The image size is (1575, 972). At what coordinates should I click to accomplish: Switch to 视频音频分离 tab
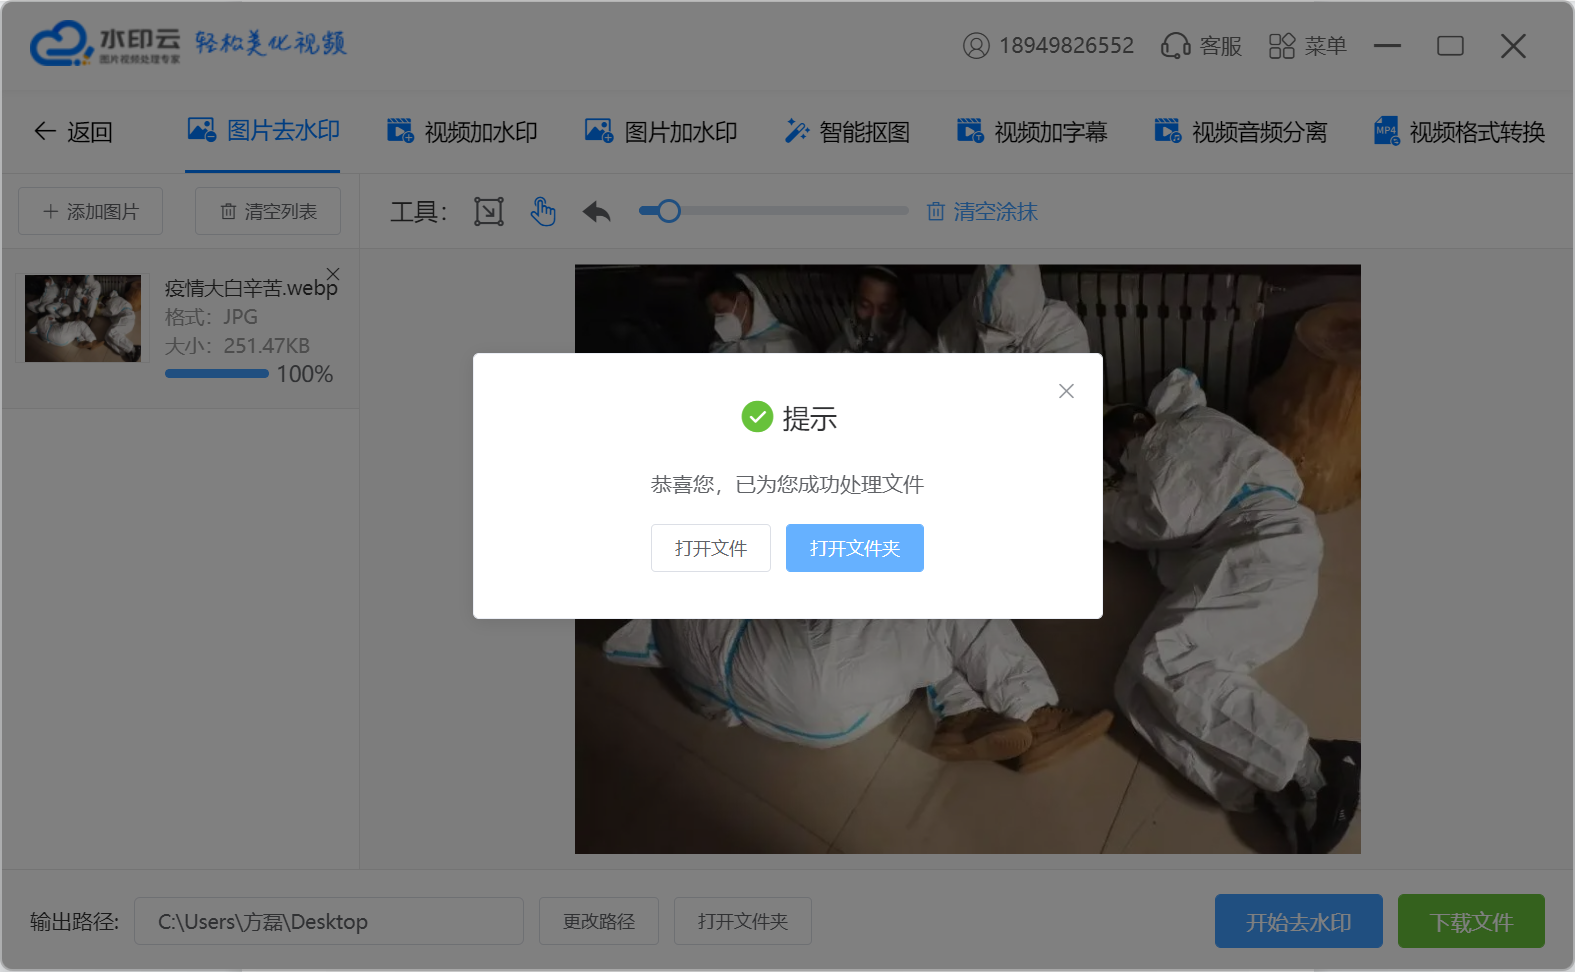pyautogui.click(x=1240, y=132)
